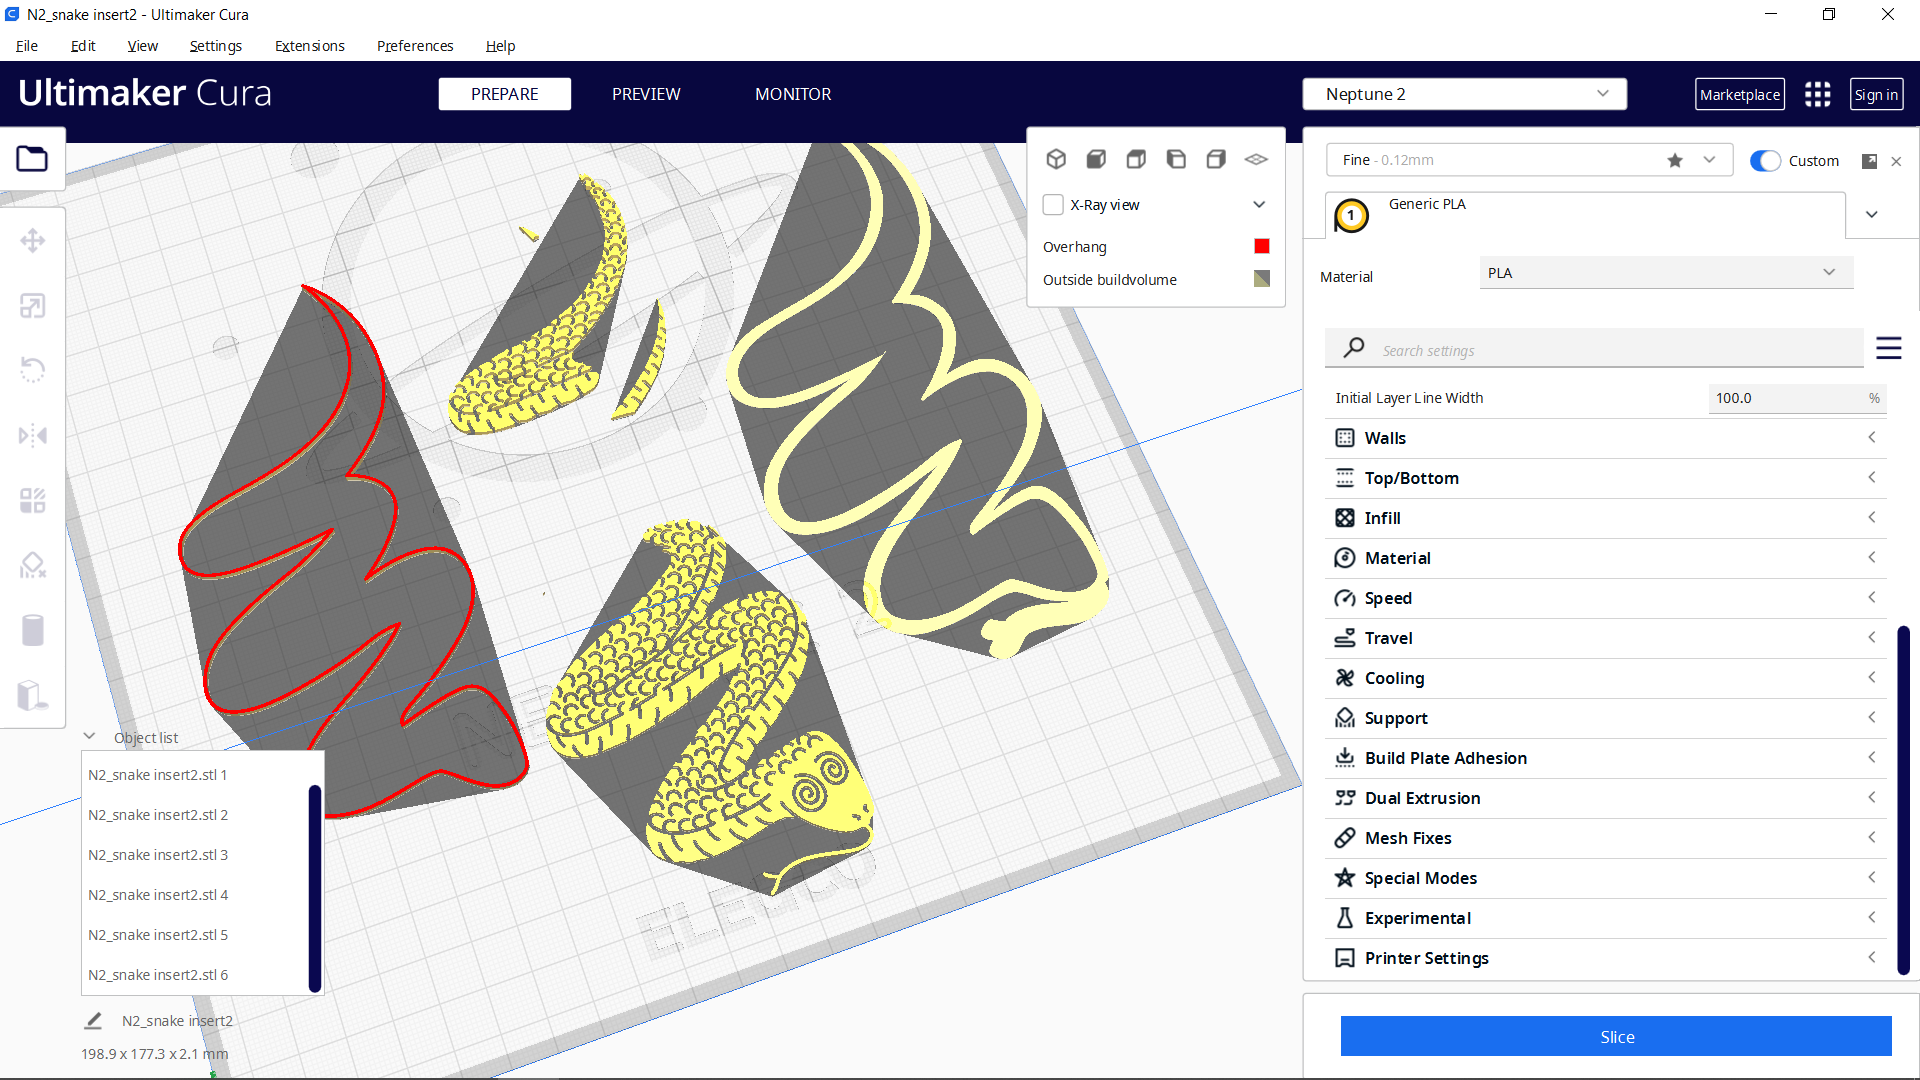Star the Fine 0.12mm profile as favorite
The width and height of the screenshot is (1920, 1080).
click(x=1675, y=160)
